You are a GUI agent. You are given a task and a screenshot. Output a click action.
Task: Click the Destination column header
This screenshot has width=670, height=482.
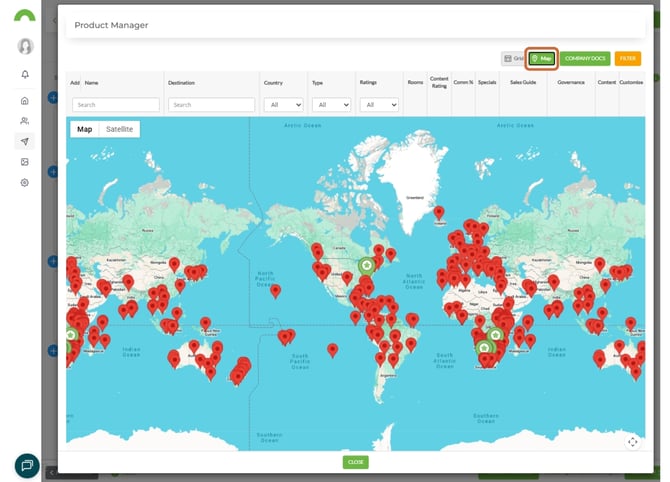point(181,83)
